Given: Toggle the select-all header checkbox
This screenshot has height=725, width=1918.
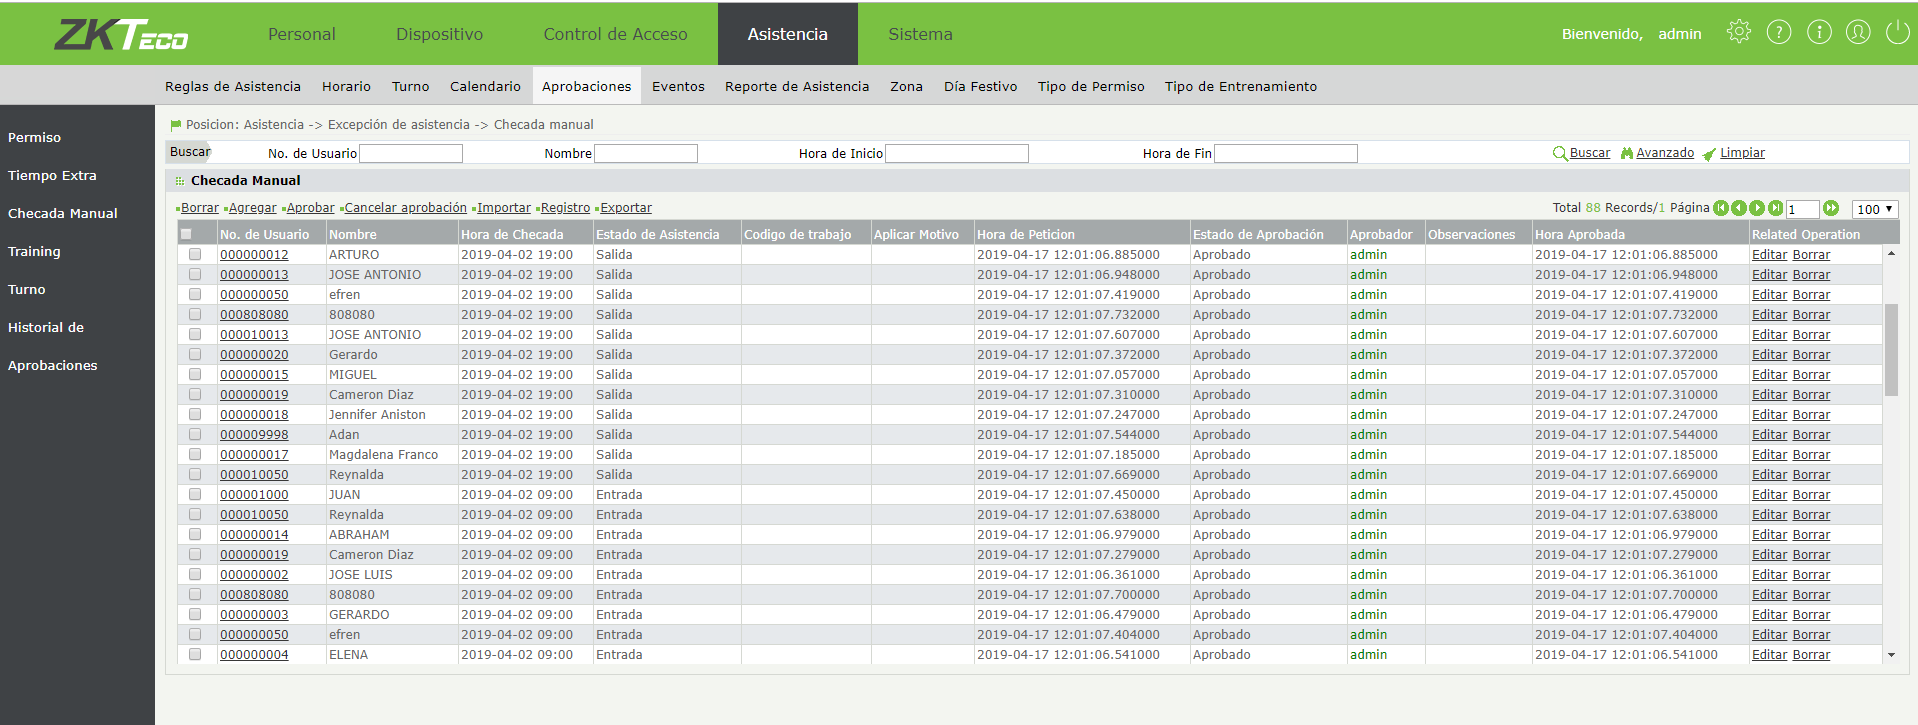Looking at the screenshot, I should 186,234.
